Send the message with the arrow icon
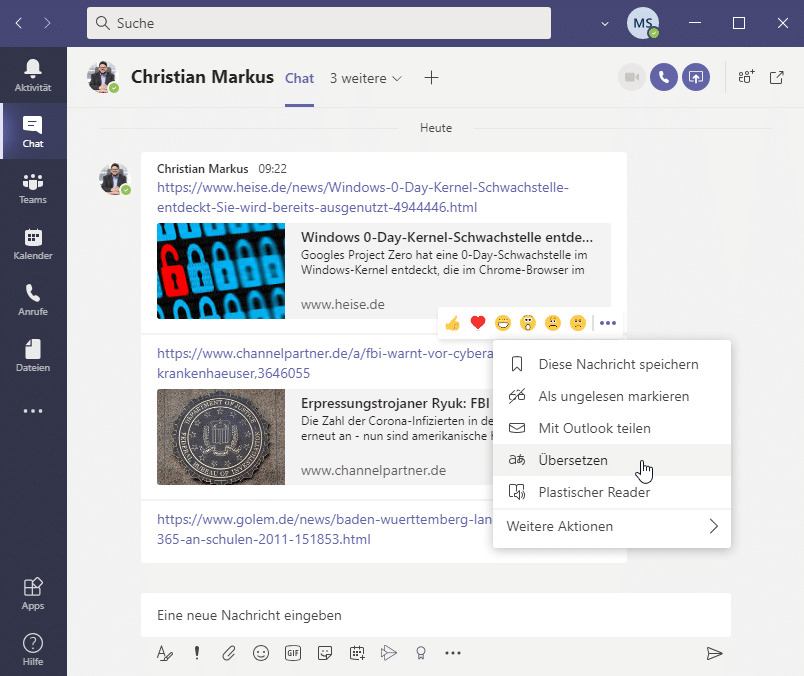Image resolution: width=804 pixels, height=676 pixels. [x=714, y=653]
